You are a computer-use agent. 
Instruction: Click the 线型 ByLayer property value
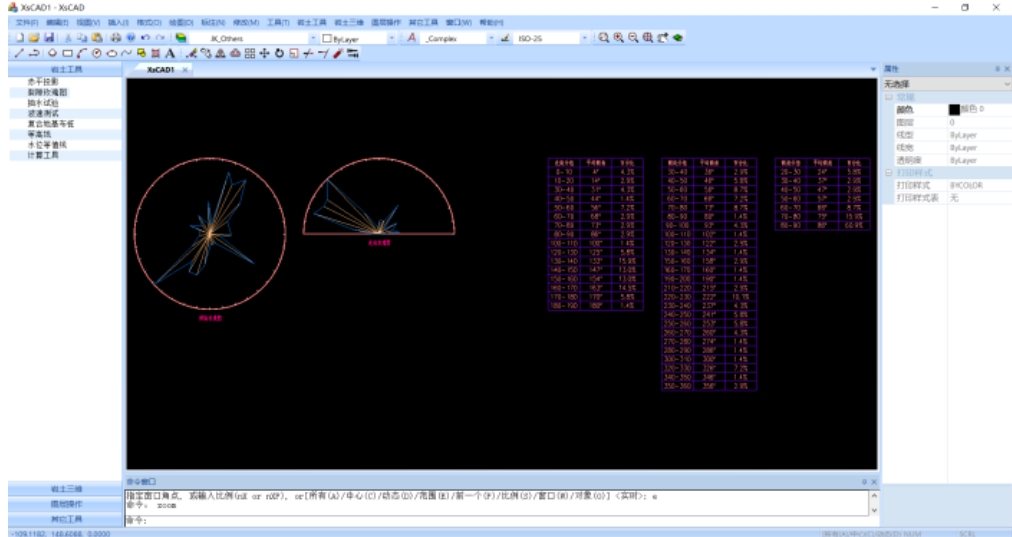click(963, 135)
